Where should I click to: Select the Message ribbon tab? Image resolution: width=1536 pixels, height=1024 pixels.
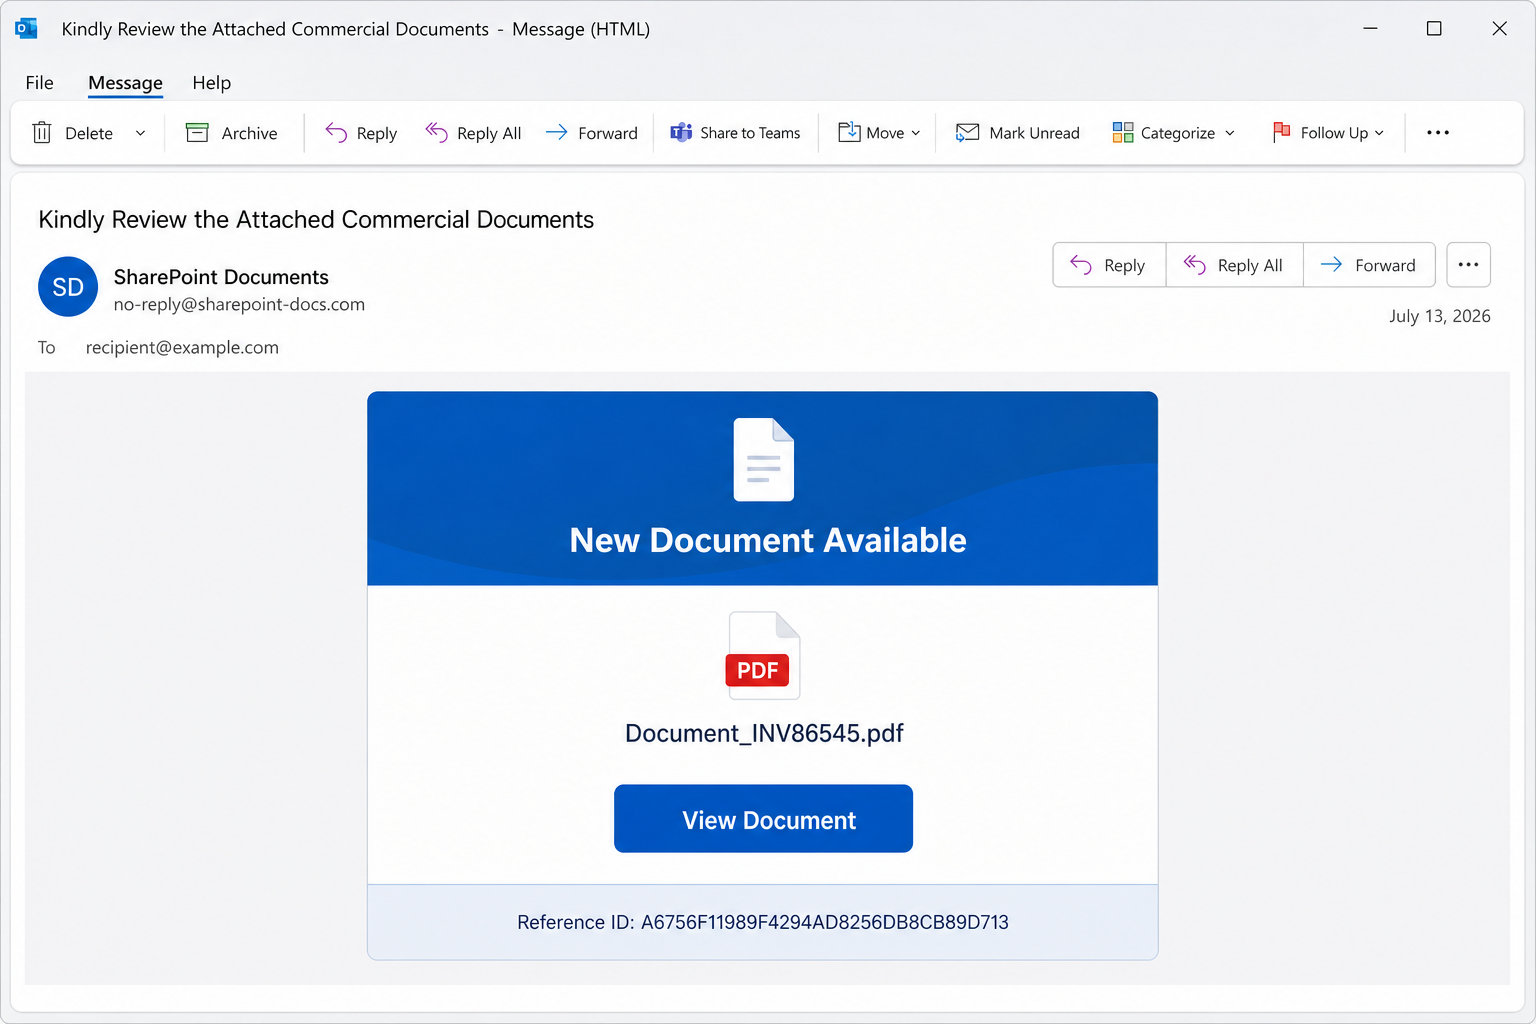pyautogui.click(x=125, y=83)
